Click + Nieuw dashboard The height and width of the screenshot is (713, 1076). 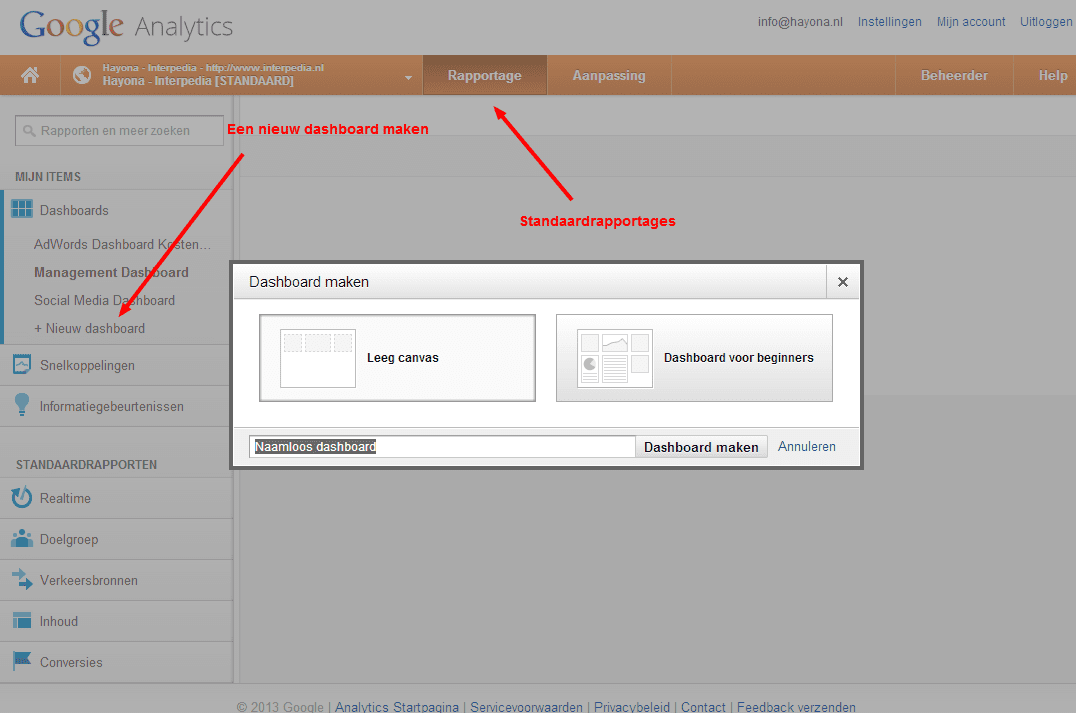(89, 329)
